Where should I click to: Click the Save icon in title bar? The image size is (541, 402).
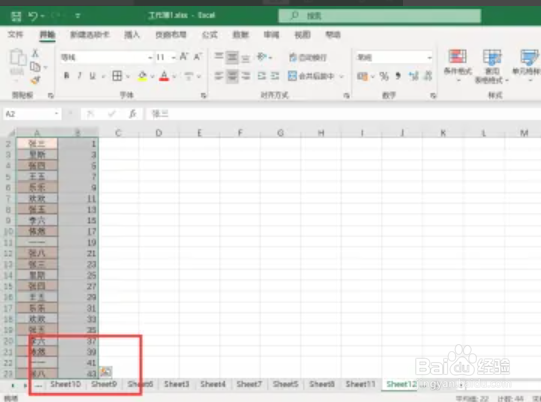pos(16,16)
